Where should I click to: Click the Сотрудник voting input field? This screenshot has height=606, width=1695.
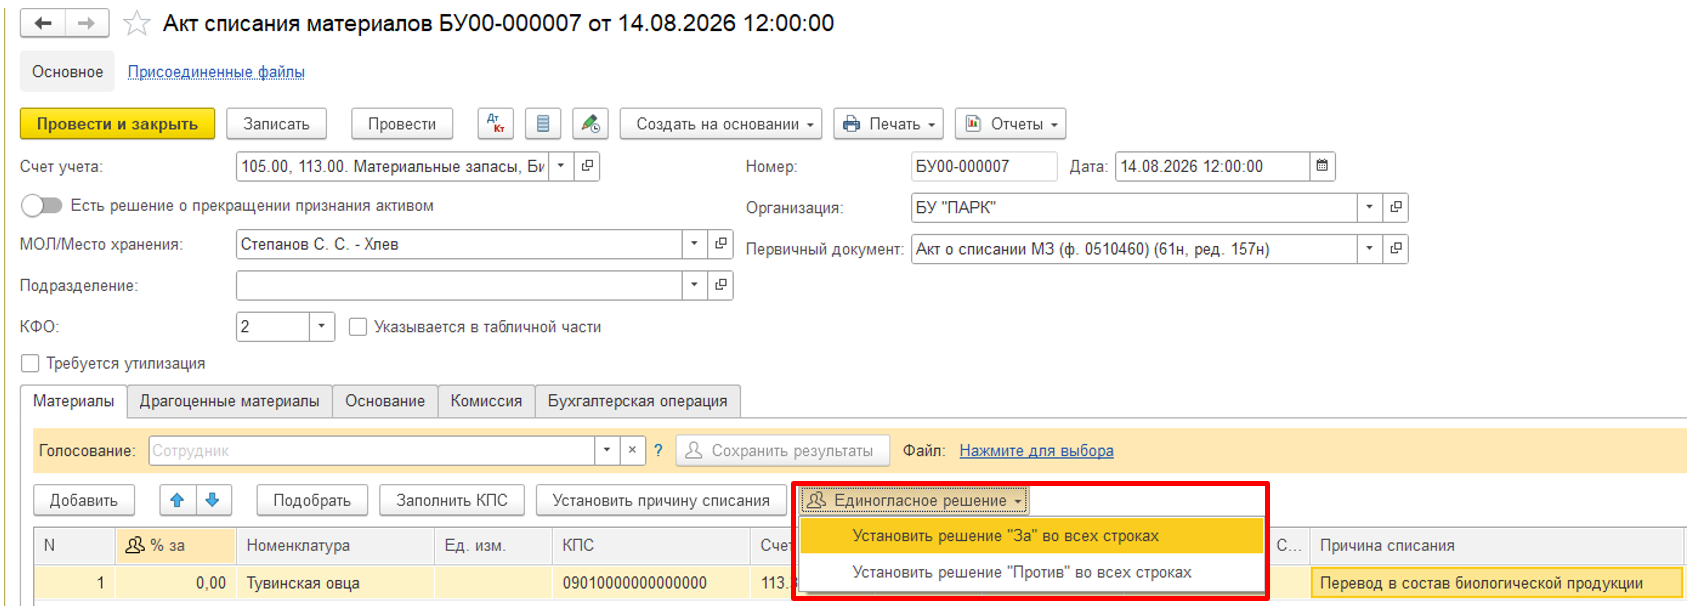[371, 451]
